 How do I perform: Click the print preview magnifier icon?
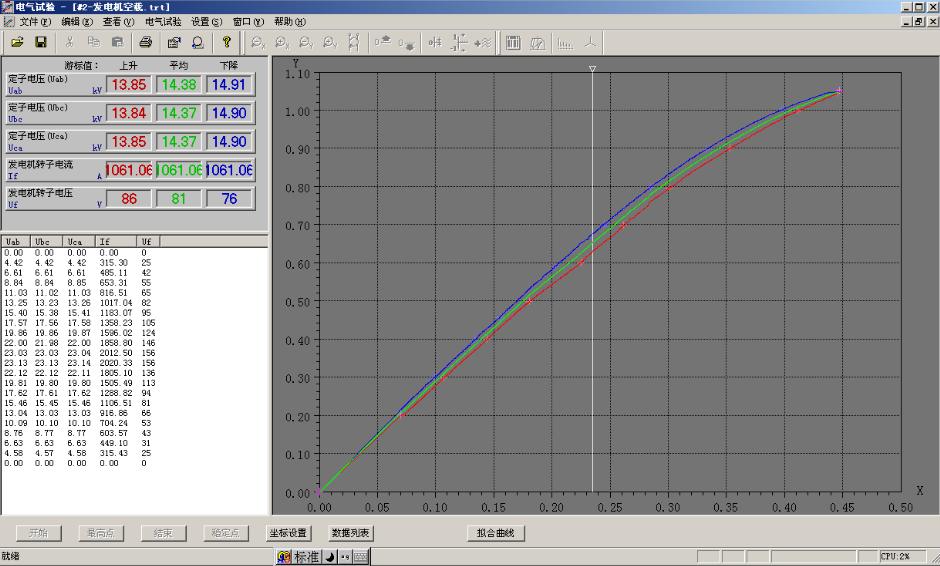pos(197,42)
